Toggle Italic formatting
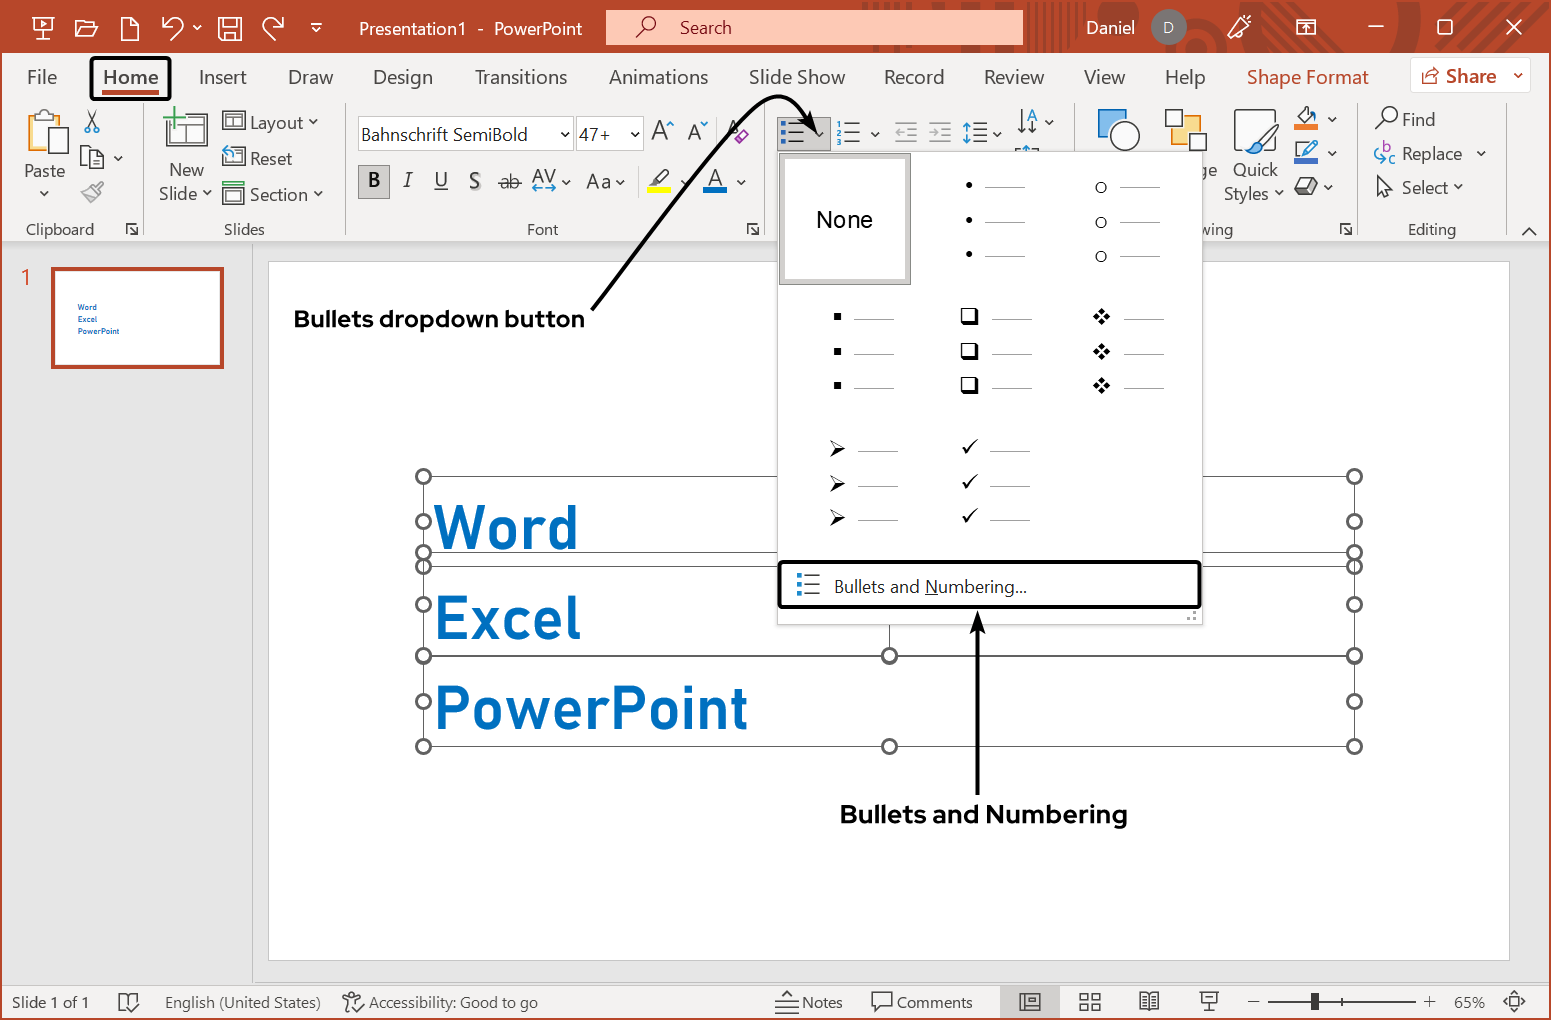 [x=408, y=181]
